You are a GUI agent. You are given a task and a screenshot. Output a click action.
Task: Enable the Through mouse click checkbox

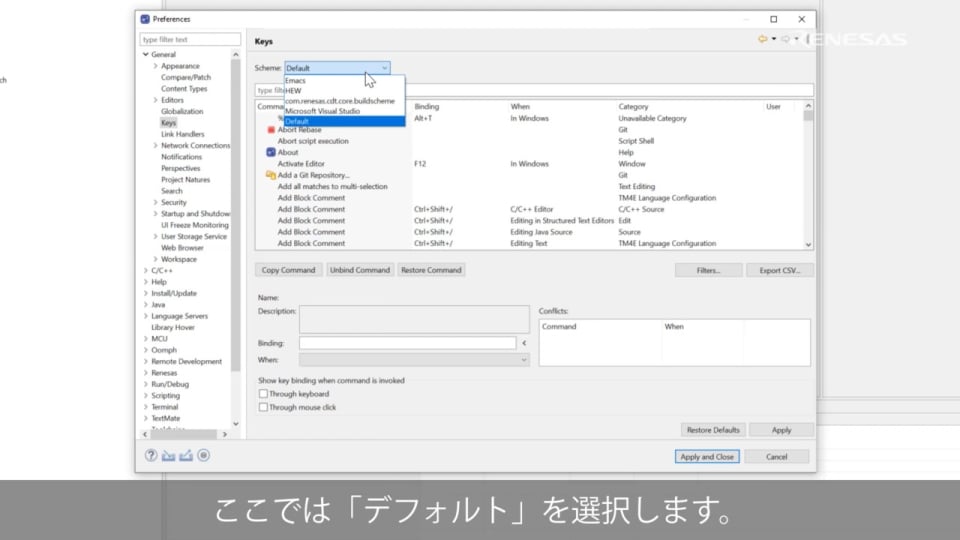[264, 407]
